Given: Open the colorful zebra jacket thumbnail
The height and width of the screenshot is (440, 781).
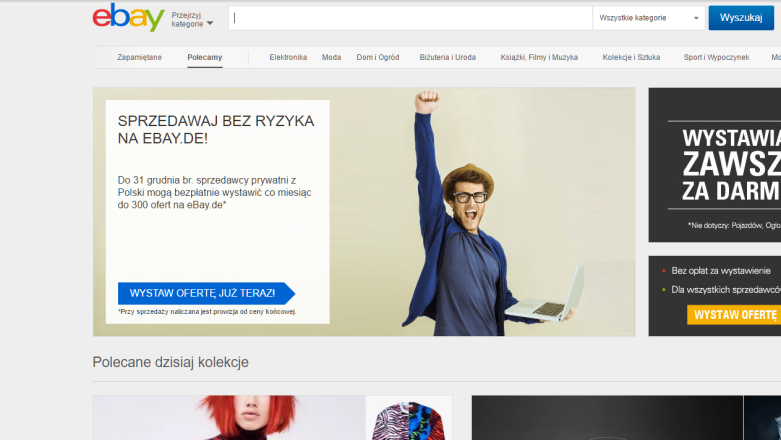Looking at the screenshot, I should pos(408,418).
